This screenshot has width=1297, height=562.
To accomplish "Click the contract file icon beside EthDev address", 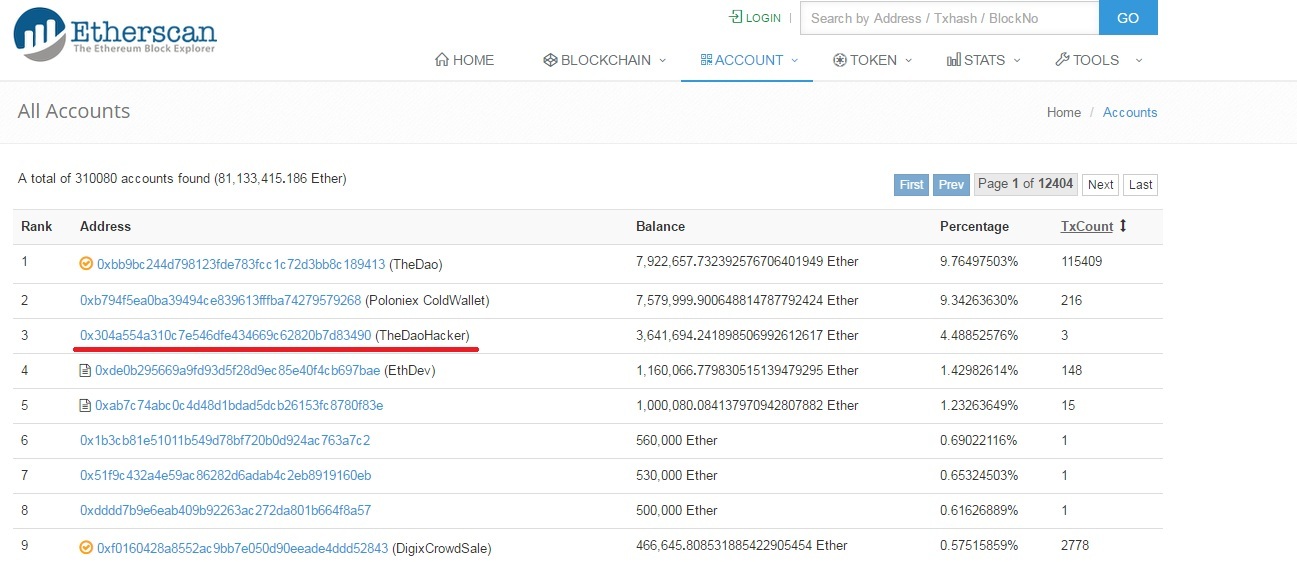I will [85, 370].
